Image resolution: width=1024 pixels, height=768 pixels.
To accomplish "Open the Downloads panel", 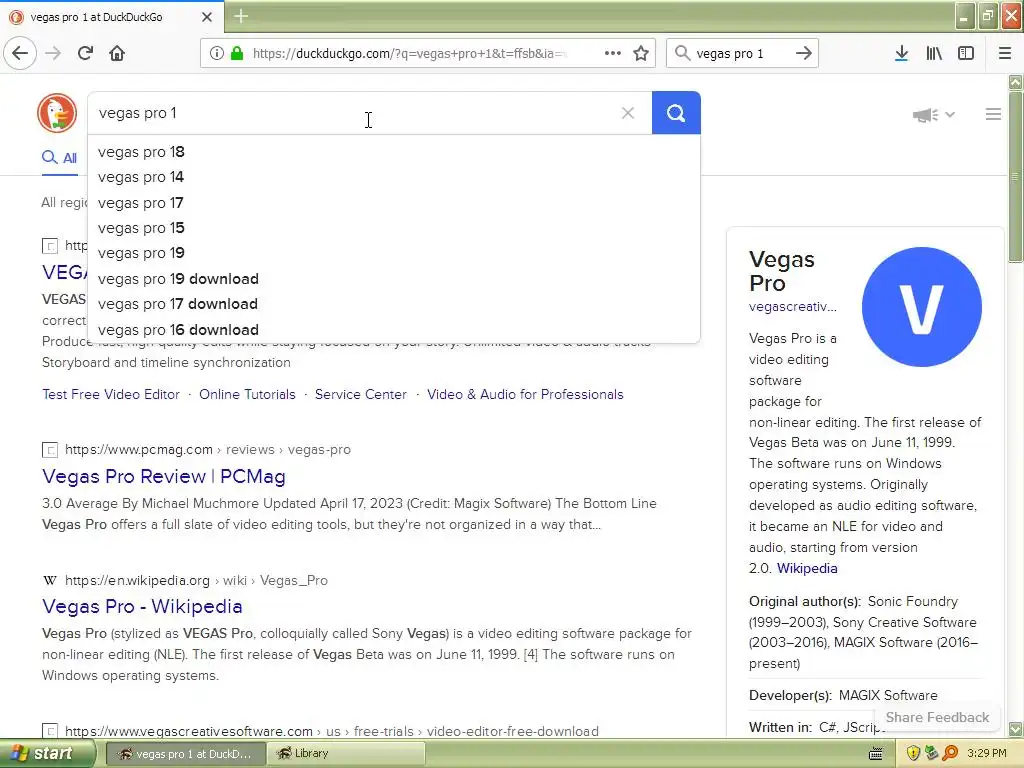I will [902, 53].
